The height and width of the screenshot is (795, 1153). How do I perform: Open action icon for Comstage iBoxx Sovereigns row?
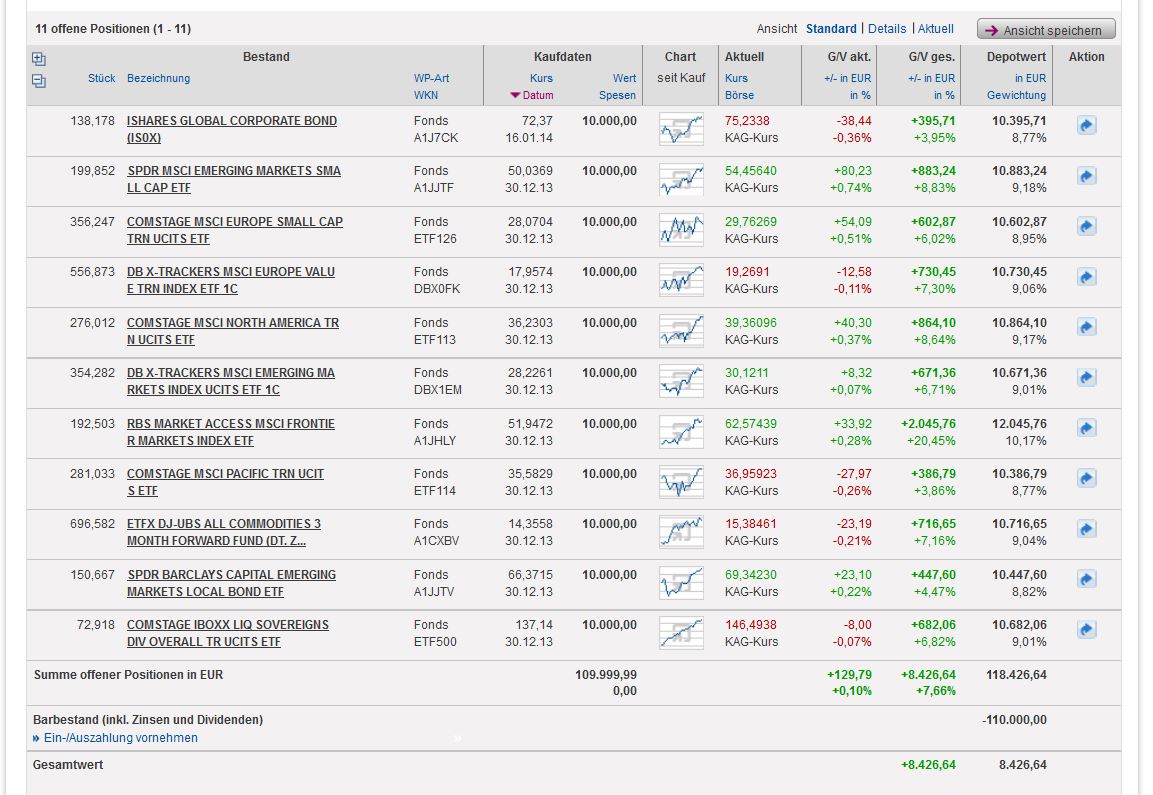click(1086, 630)
